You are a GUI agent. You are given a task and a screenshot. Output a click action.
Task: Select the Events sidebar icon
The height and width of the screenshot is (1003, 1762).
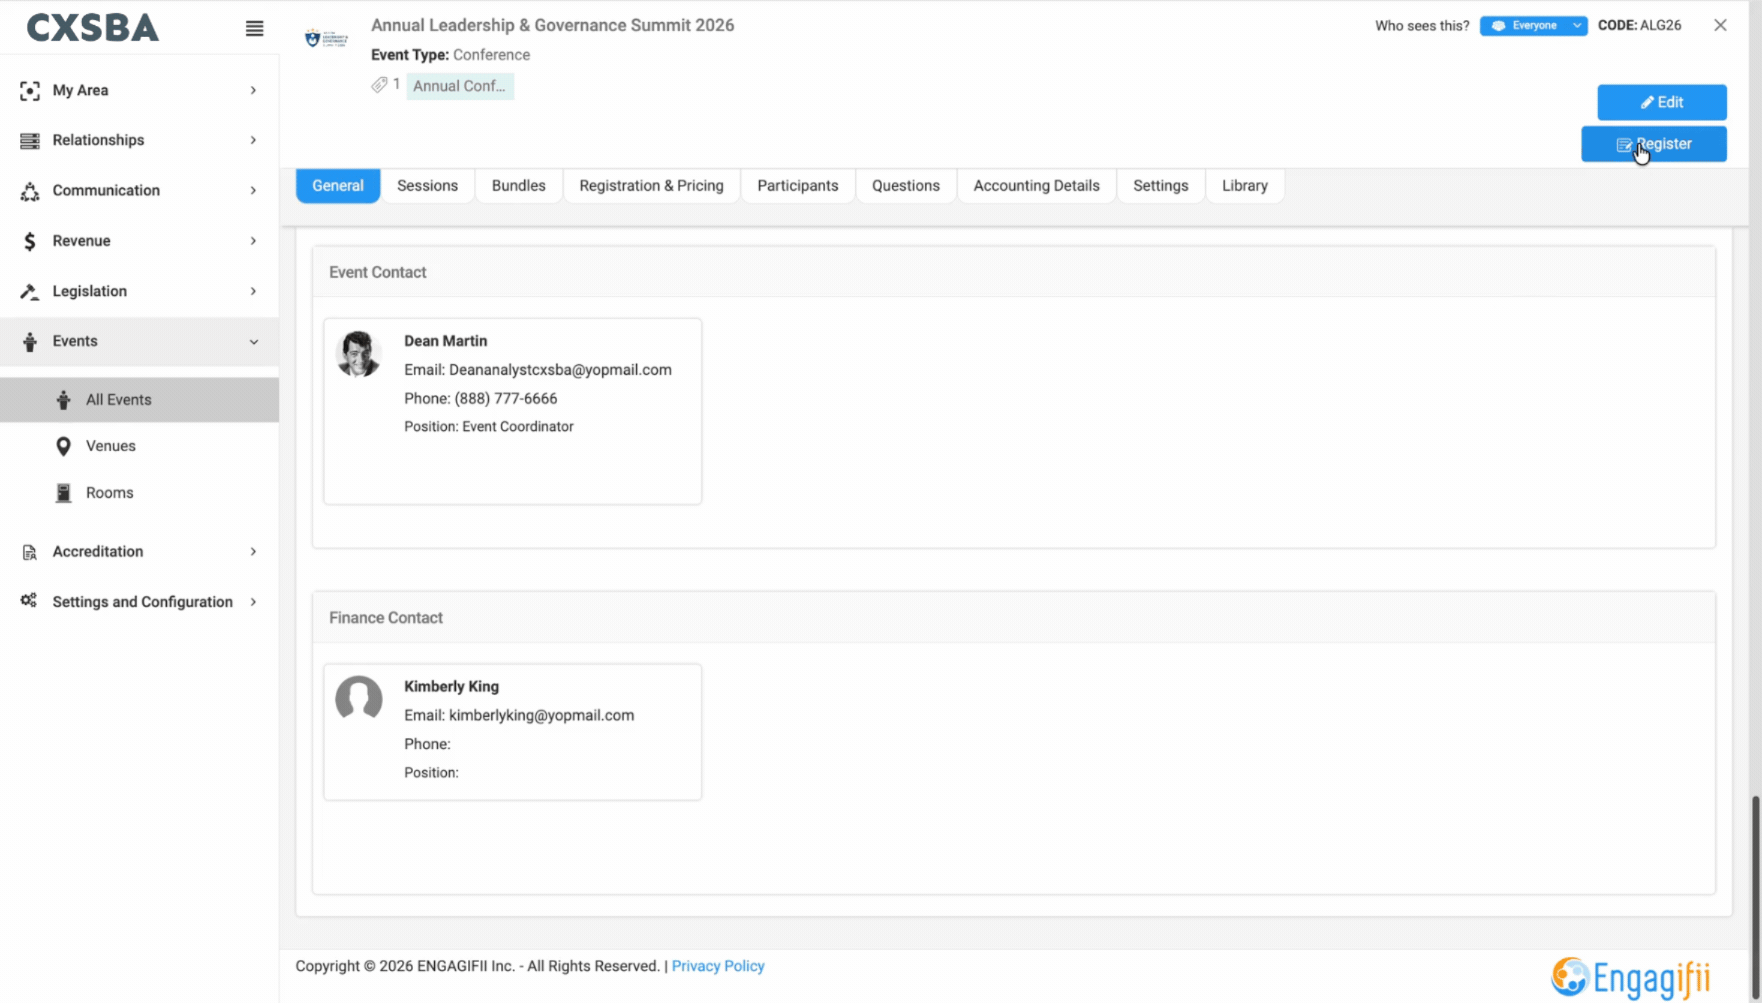click(x=28, y=341)
